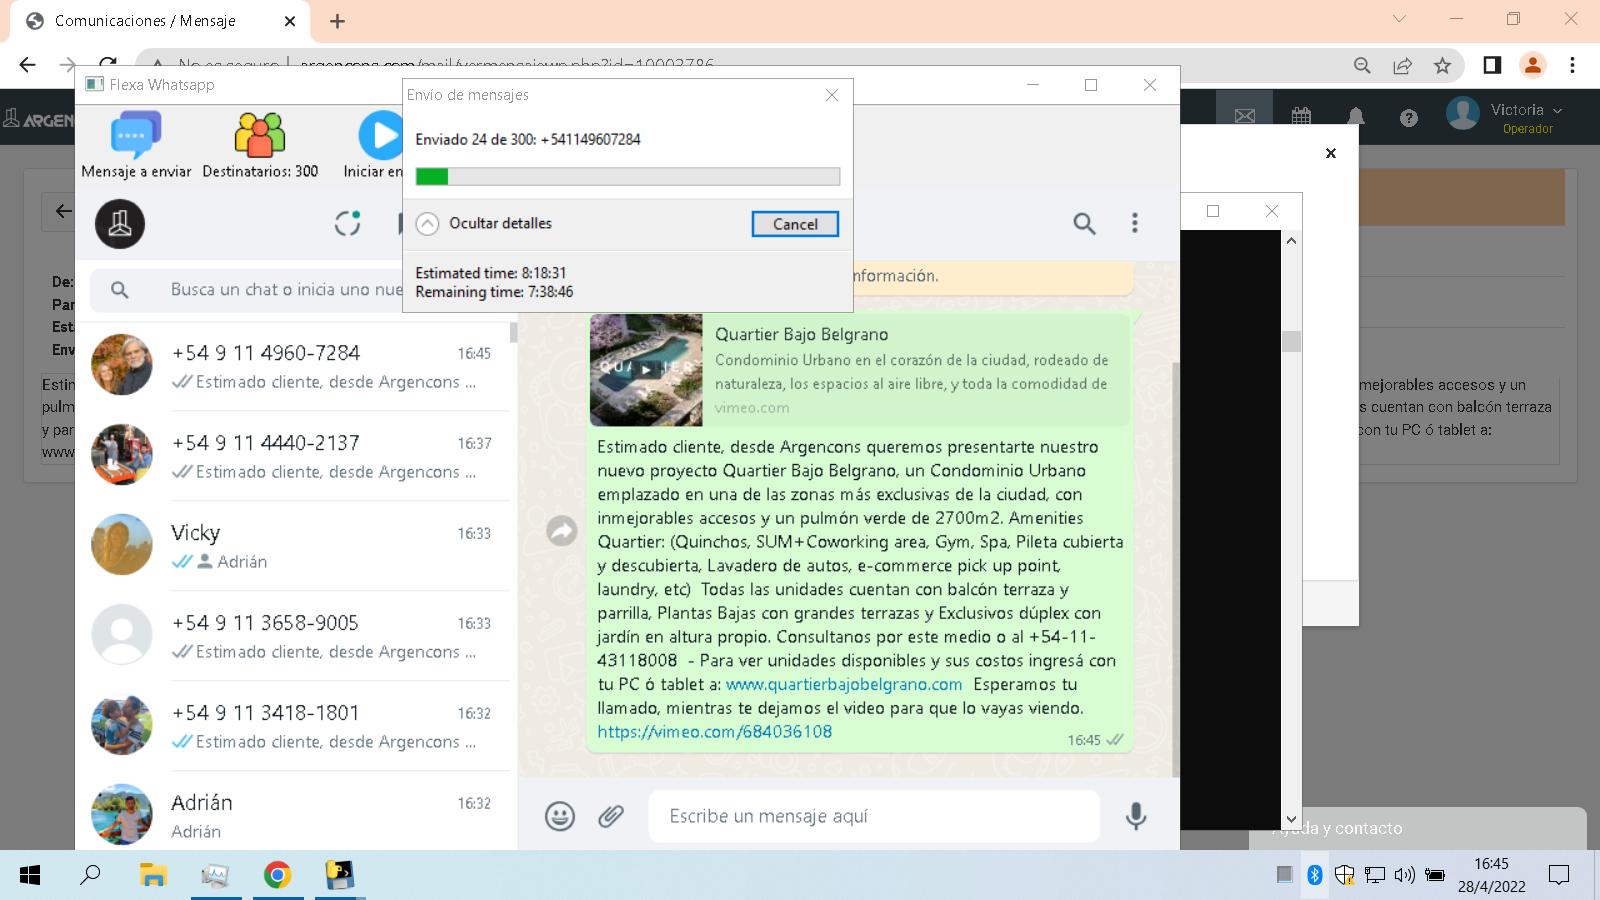Open chat +54 9 11 3658-9005
Screen dimensions: 1600x900
[294, 636]
